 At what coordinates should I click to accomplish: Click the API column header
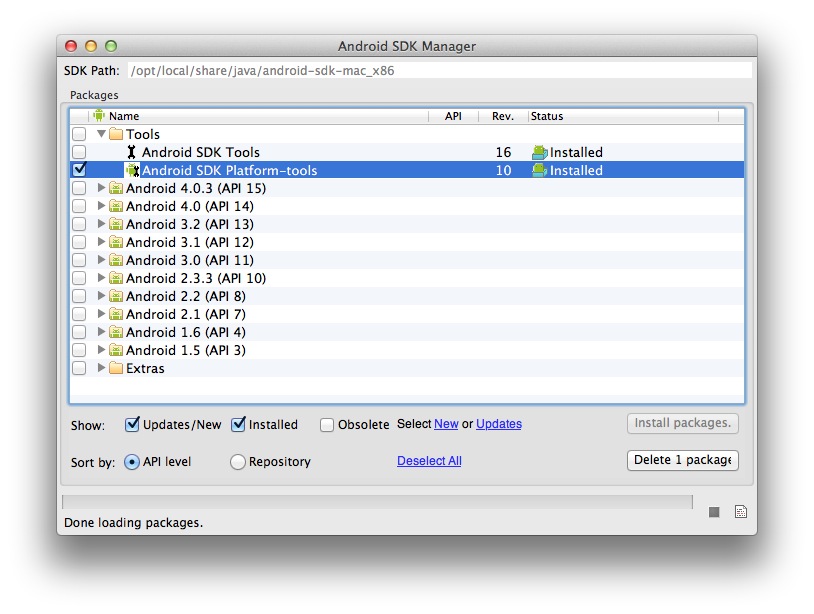click(453, 116)
